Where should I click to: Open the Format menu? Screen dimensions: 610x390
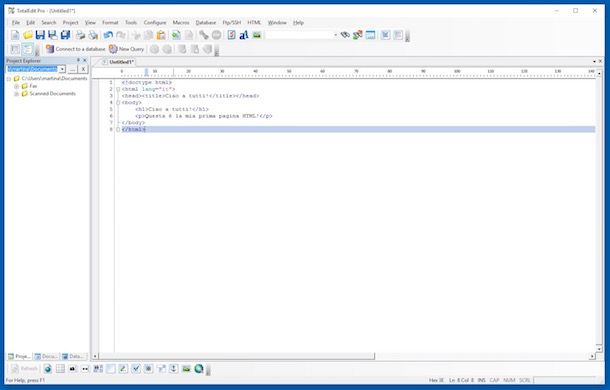click(x=110, y=23)
